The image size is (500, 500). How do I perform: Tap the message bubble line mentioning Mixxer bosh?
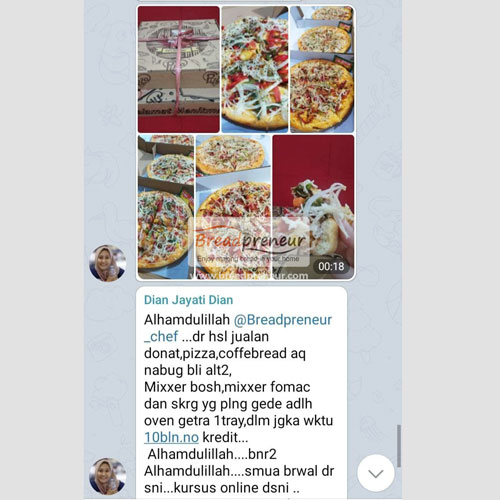[227, 387]
